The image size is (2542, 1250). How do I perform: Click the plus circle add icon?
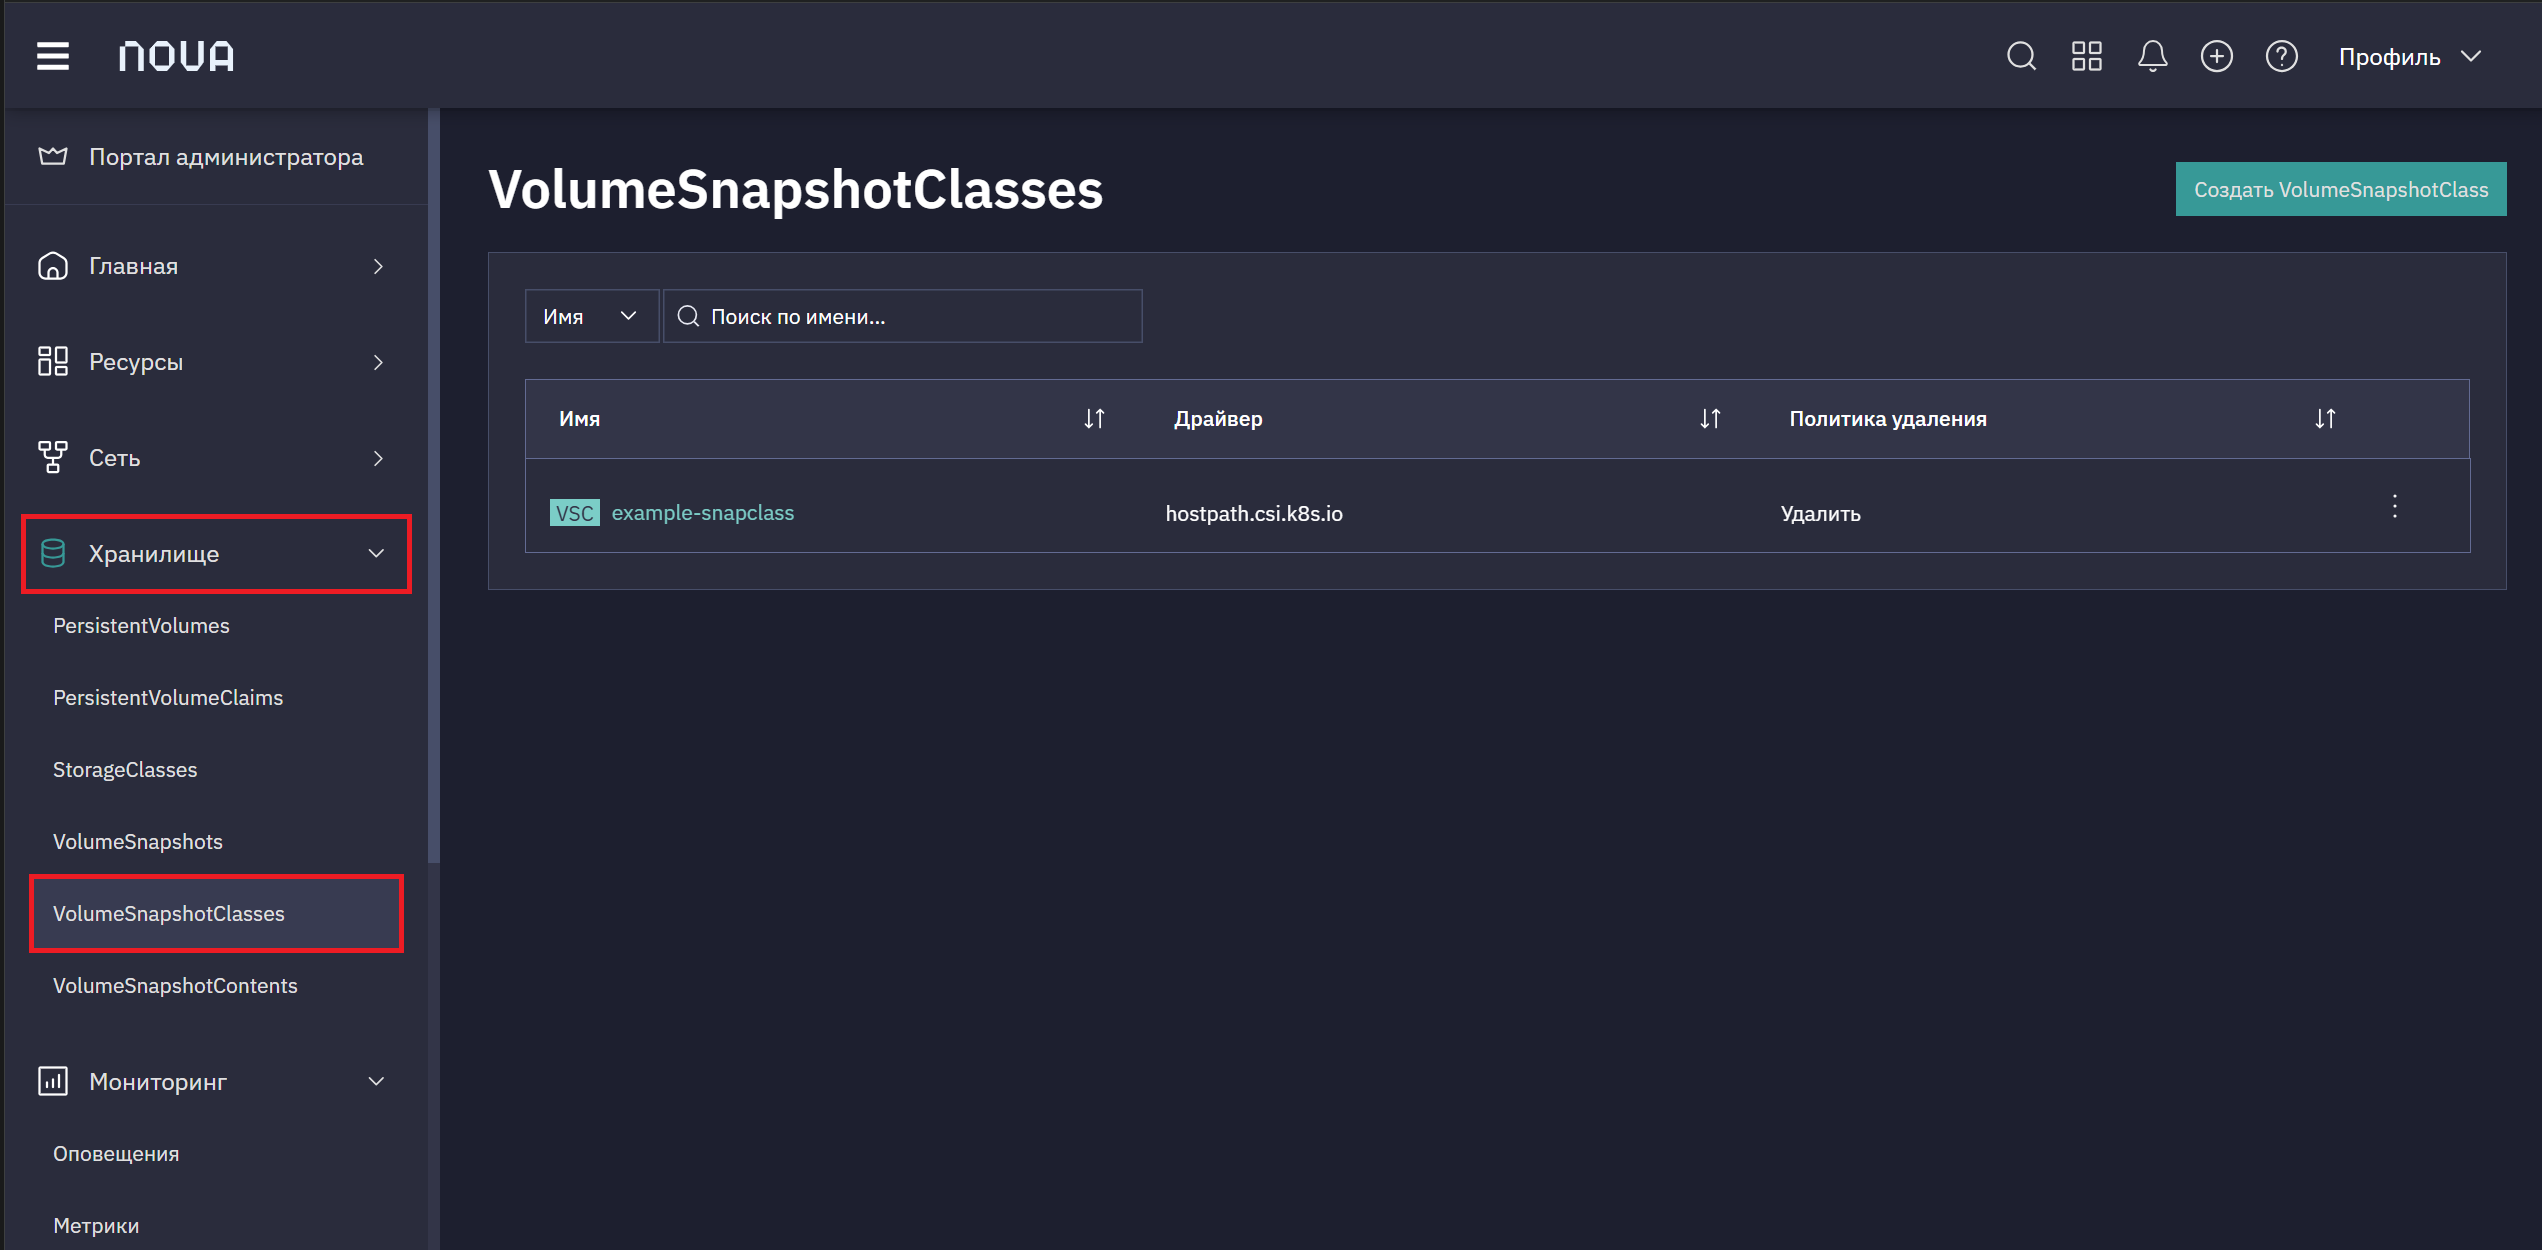[x=2216, y=56]
